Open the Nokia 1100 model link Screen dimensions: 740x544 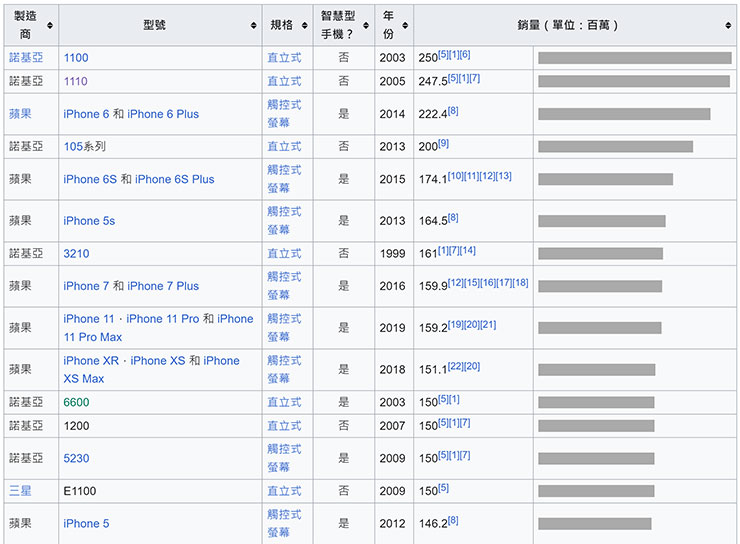[x=76, y=58]
